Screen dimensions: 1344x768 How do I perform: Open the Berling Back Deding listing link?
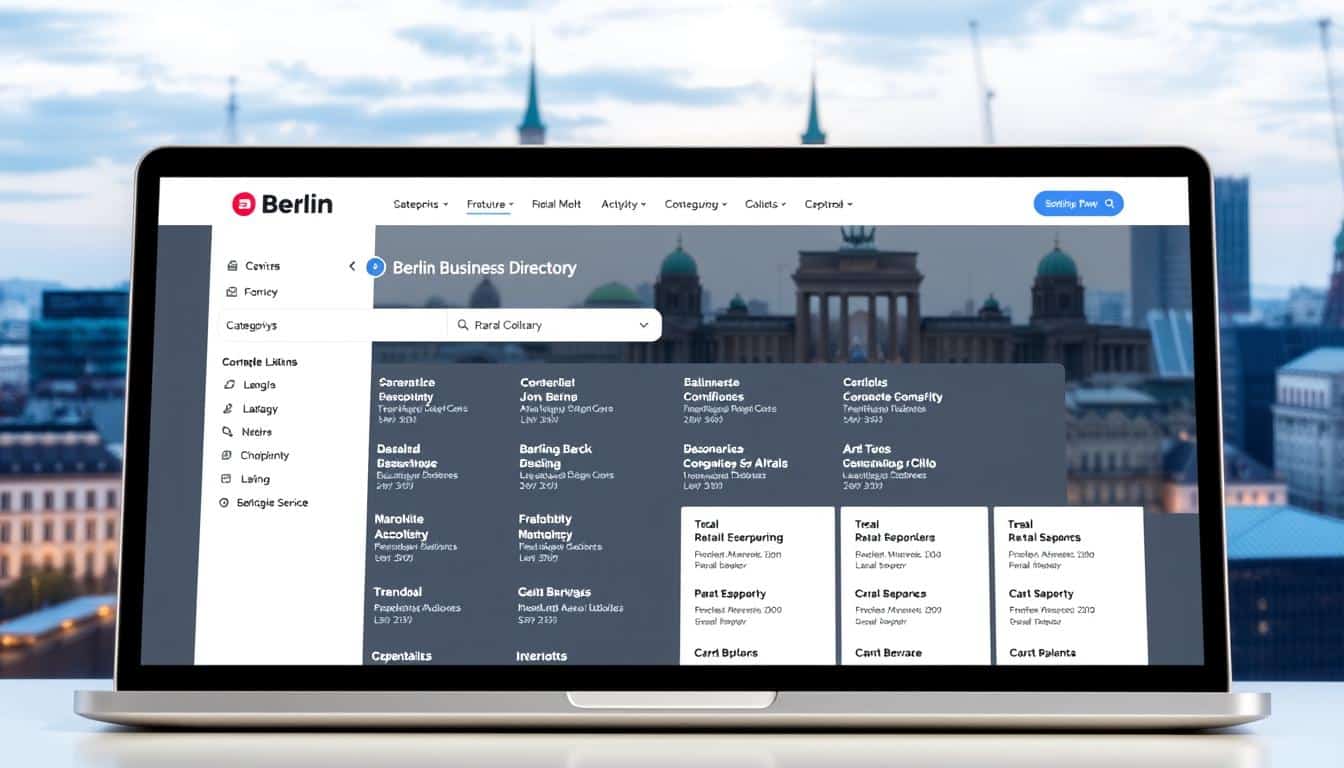(555, 456)
